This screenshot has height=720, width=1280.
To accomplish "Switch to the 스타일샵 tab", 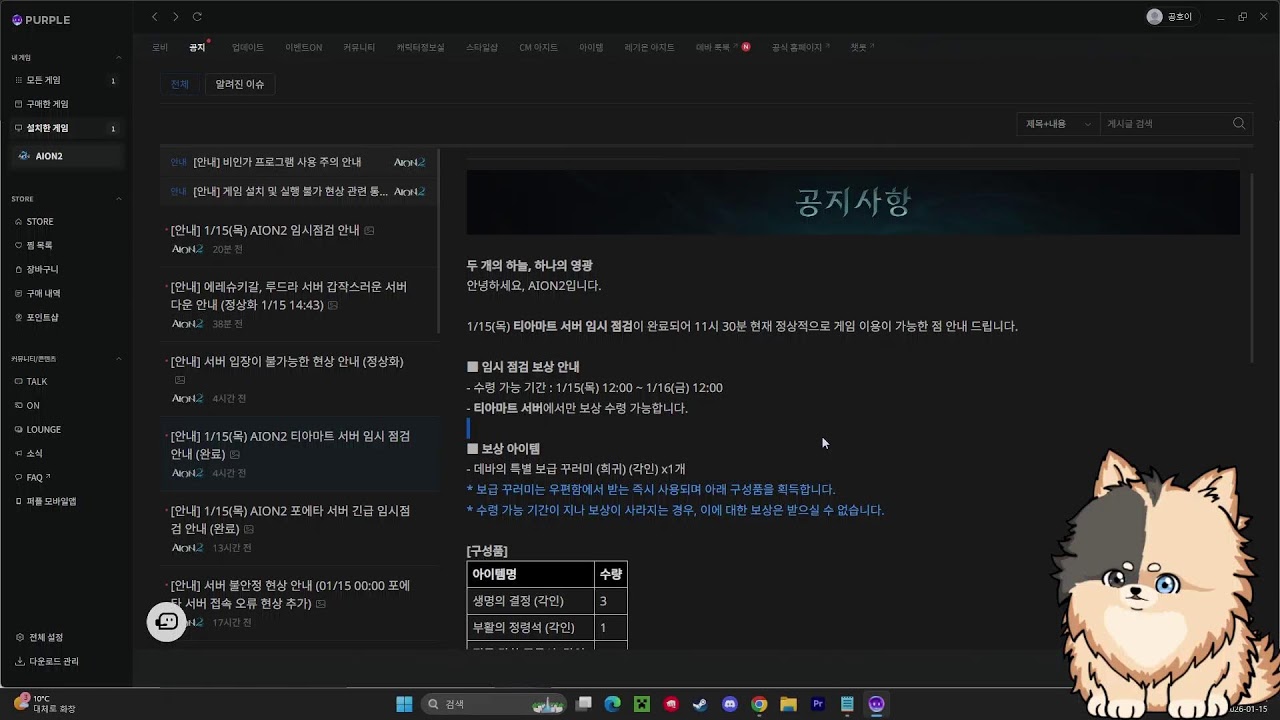I will tap(482, 48).
